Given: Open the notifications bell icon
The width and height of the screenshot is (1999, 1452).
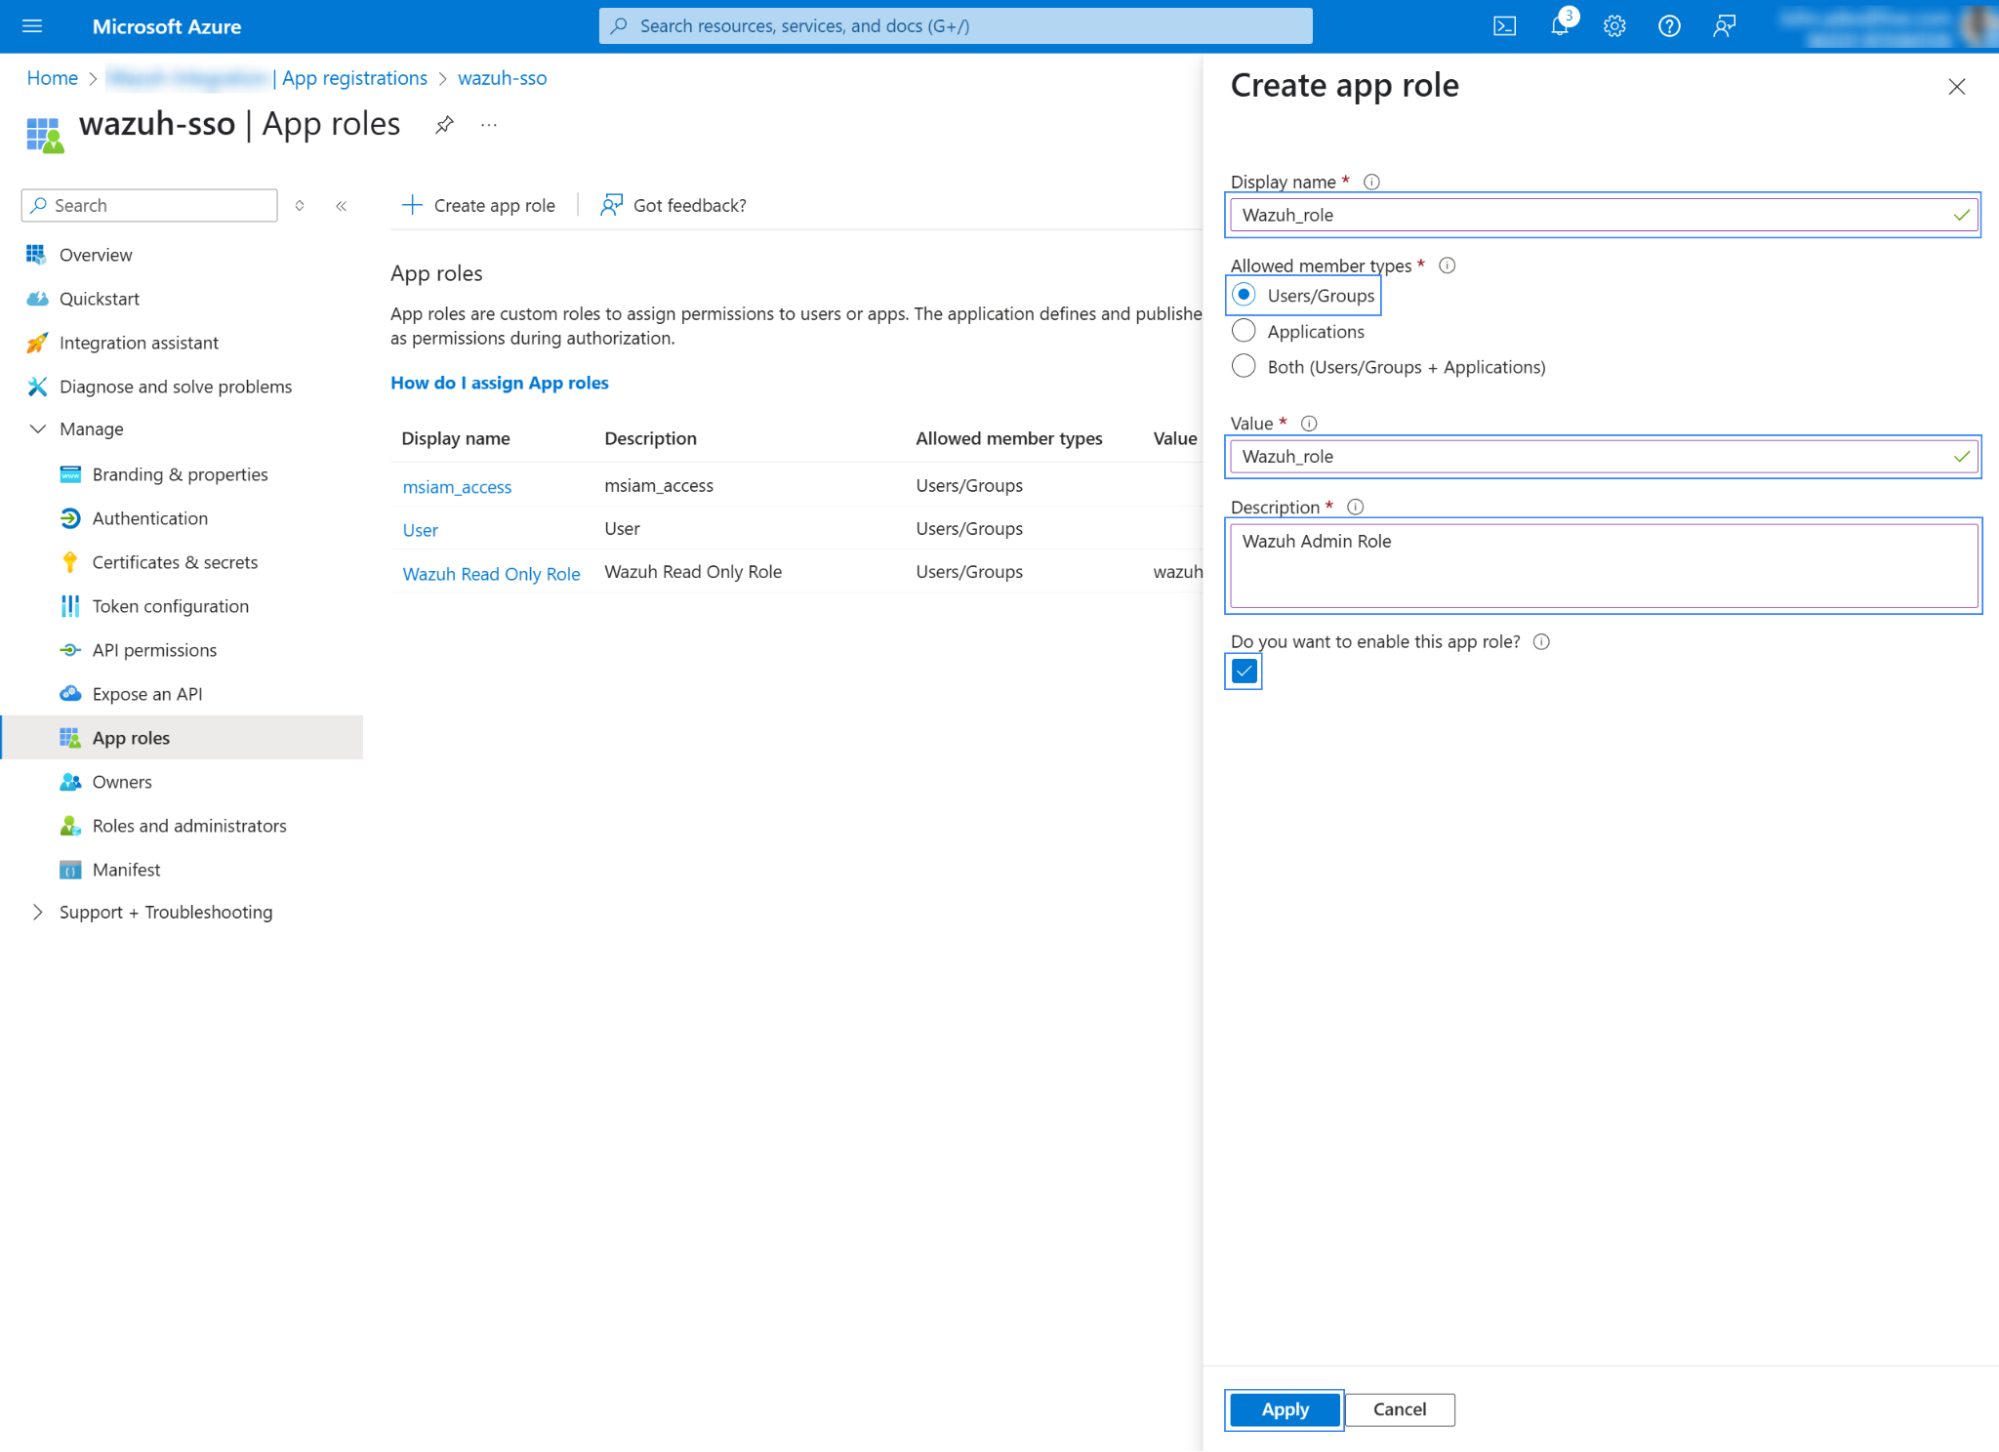Looking at the screenshot, I should [1559, 26].
